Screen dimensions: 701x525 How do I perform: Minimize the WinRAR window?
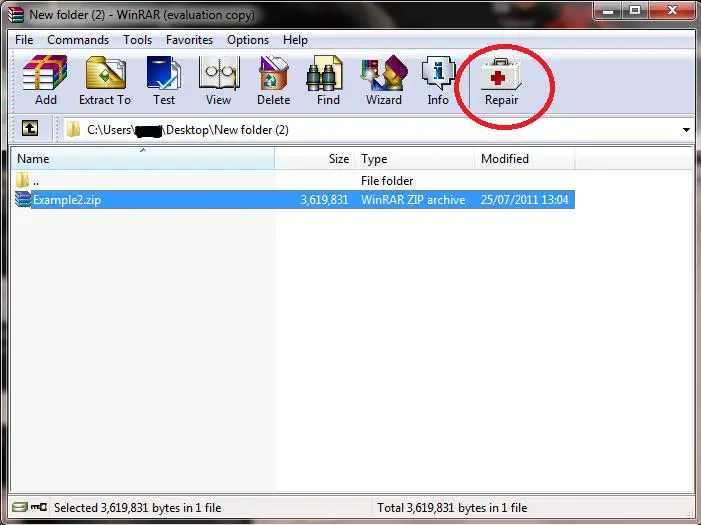608,11
